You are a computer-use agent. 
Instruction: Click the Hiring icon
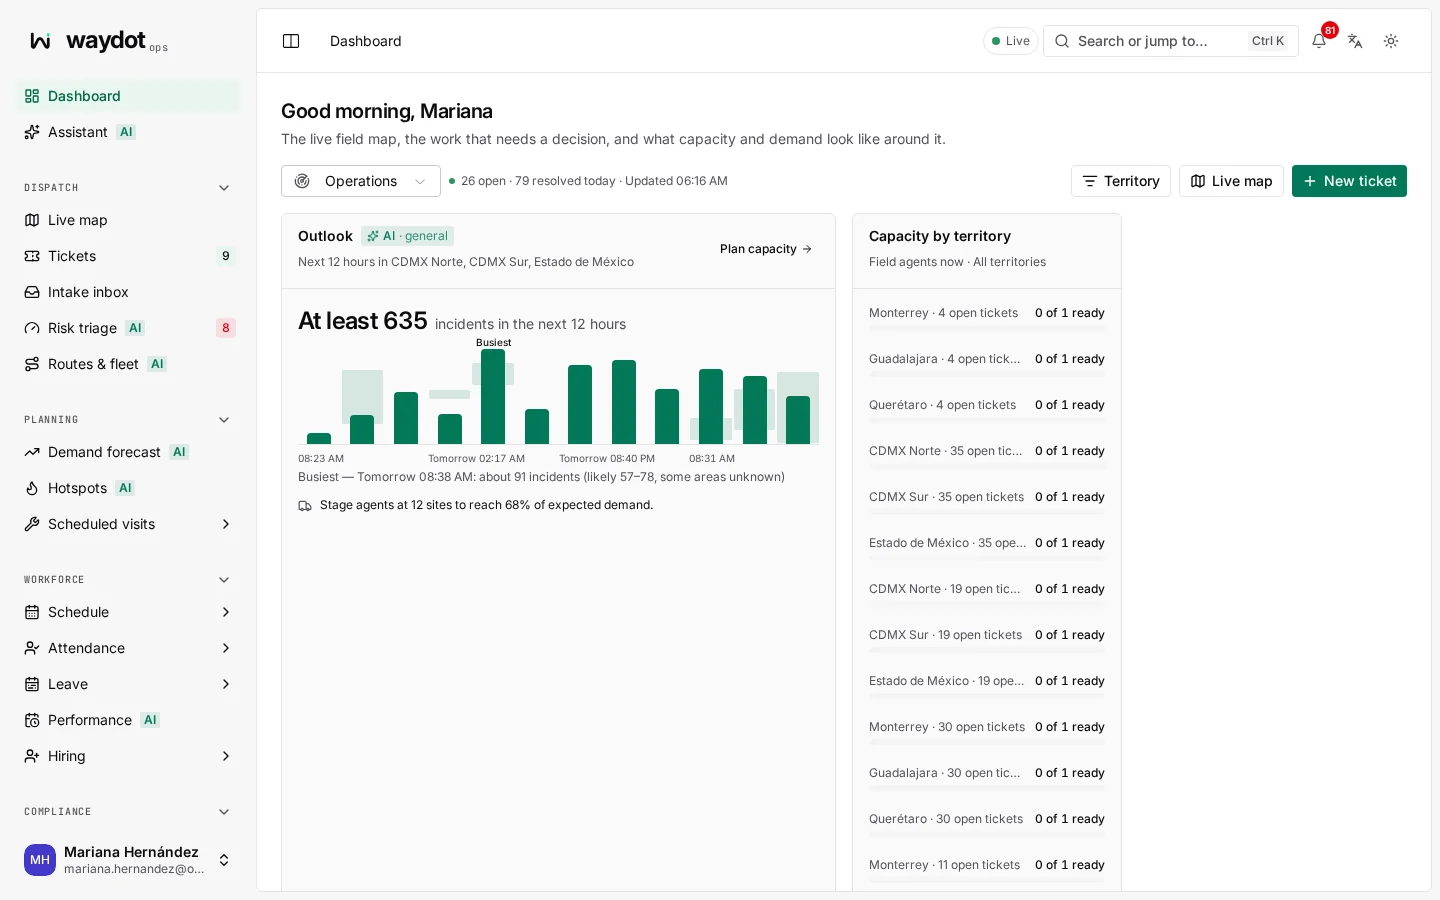(32, 756)
